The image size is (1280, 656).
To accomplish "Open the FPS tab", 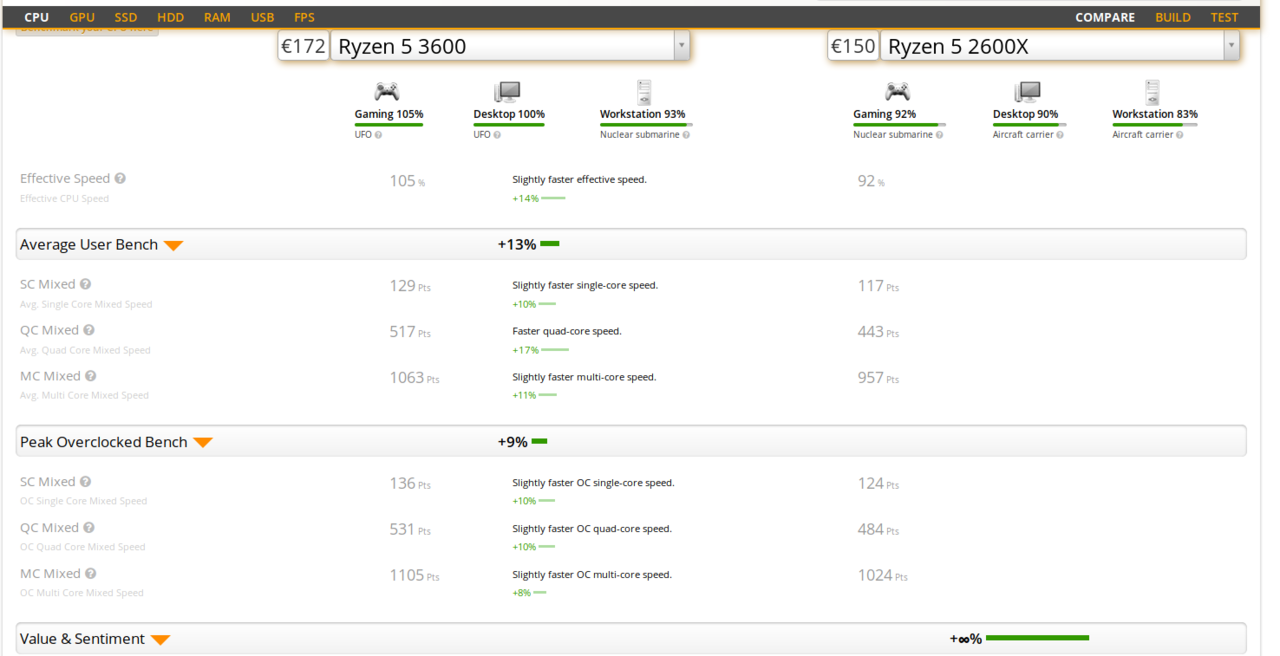I will [304, 17].
